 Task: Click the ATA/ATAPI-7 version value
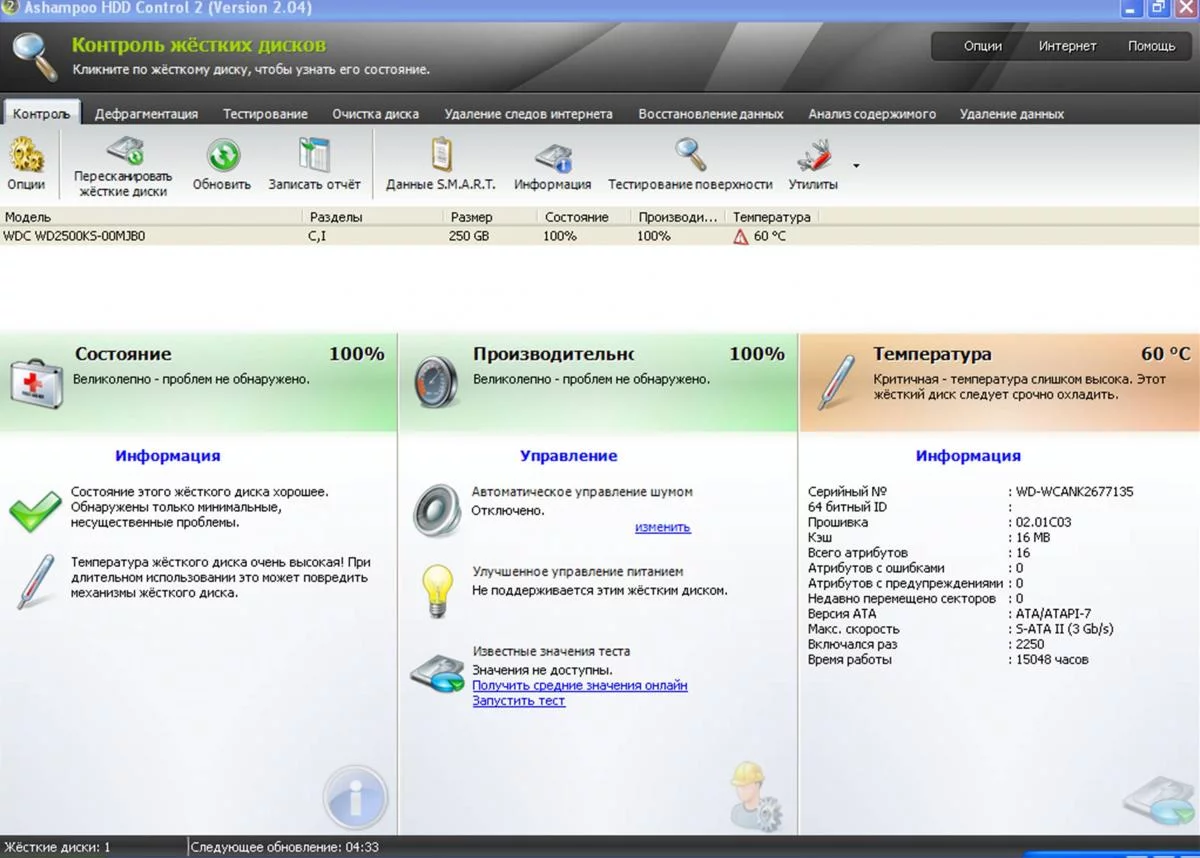(x=1055, y=614)
